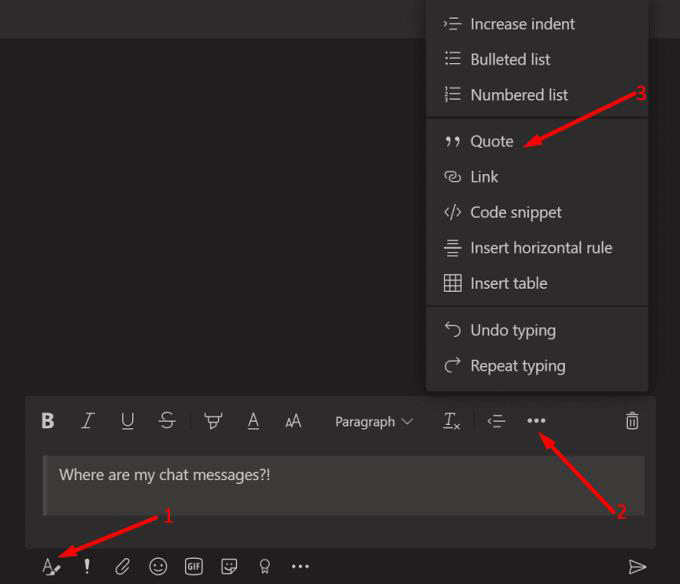Open font color picker

click(x=253, y=421)
